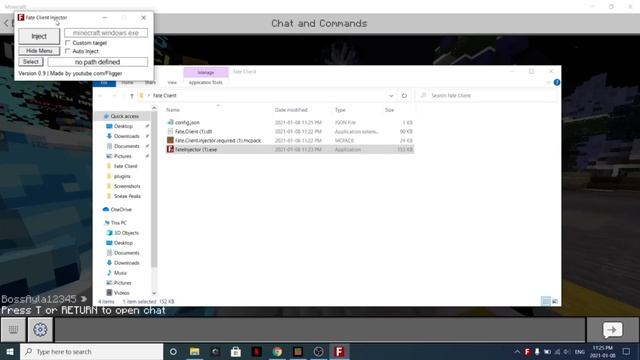Click the Back navigation arrow in Explorer
The height and width of the screenshot is (360, 640).
(x=100, y=96)
